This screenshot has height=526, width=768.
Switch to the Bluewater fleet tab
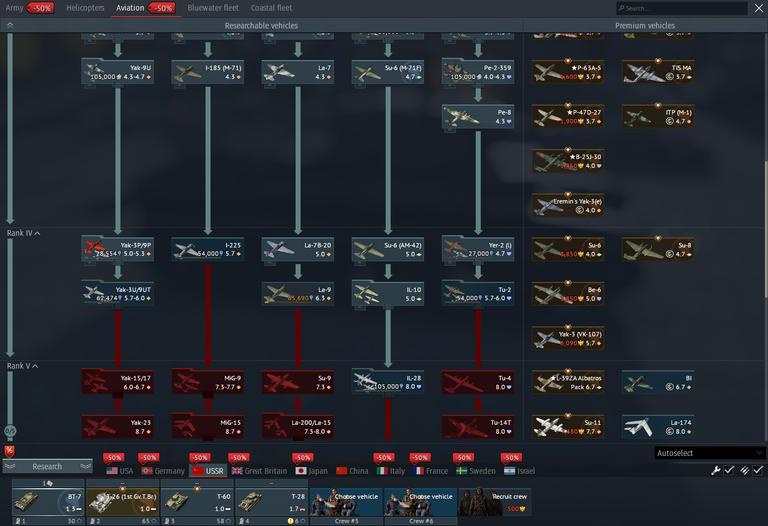coord(213,8)
